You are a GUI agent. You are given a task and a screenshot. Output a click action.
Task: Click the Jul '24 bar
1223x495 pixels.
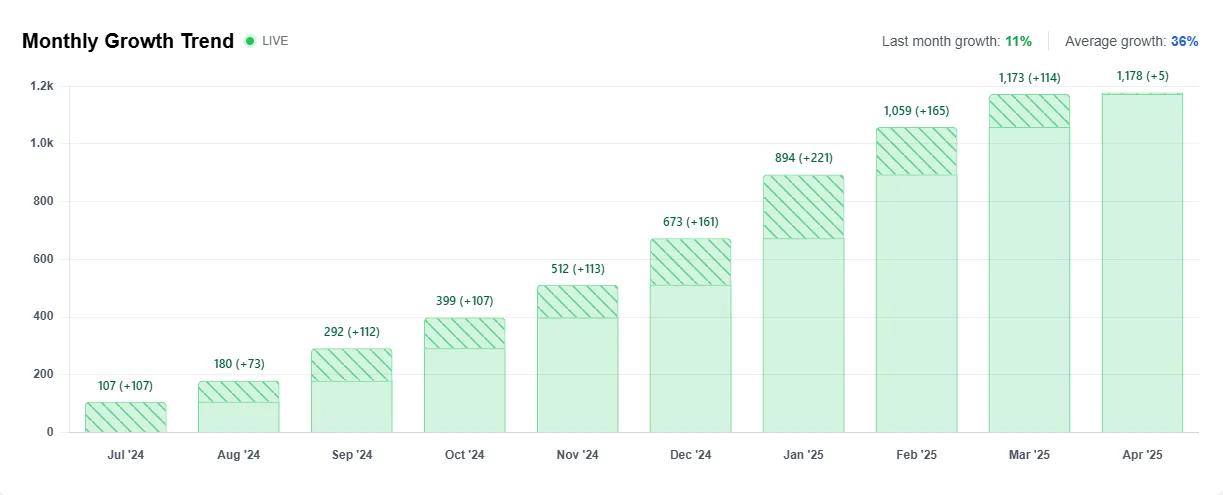126,417
